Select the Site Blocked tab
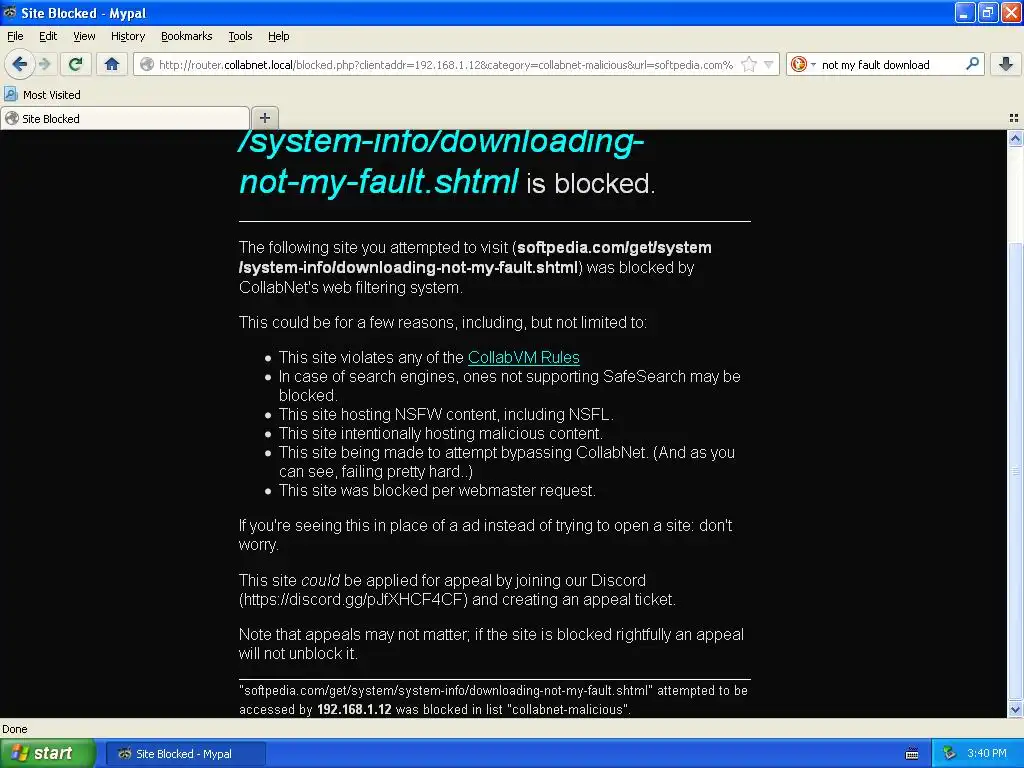 click(125, 118)
